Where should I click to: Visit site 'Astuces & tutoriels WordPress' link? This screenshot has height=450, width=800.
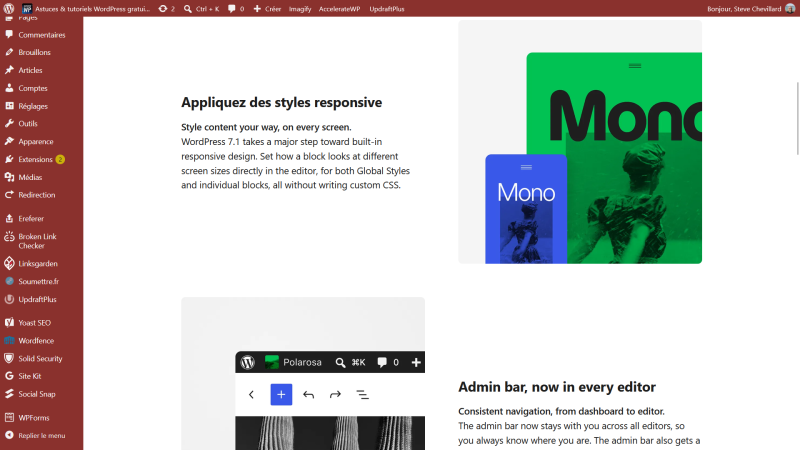(86, 9)
